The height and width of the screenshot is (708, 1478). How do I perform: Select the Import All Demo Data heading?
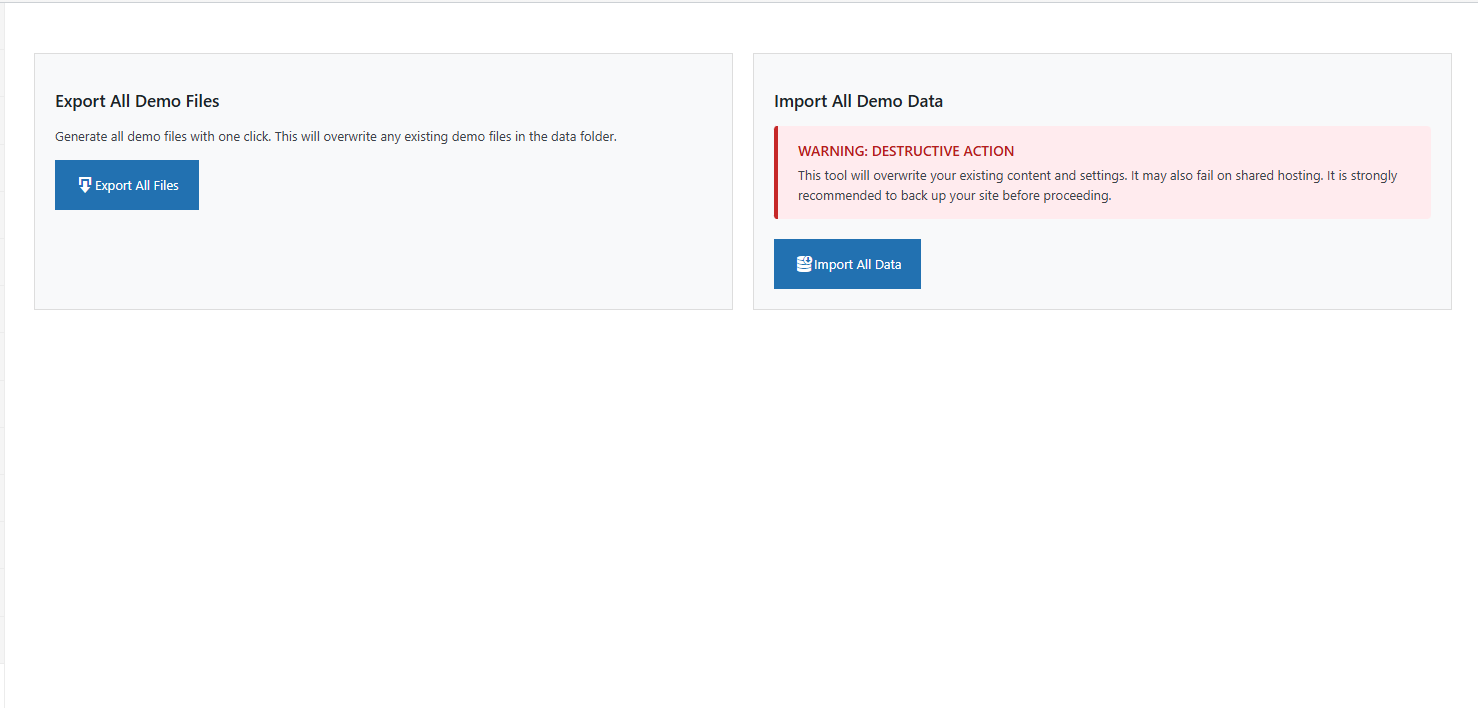point(858,101)
